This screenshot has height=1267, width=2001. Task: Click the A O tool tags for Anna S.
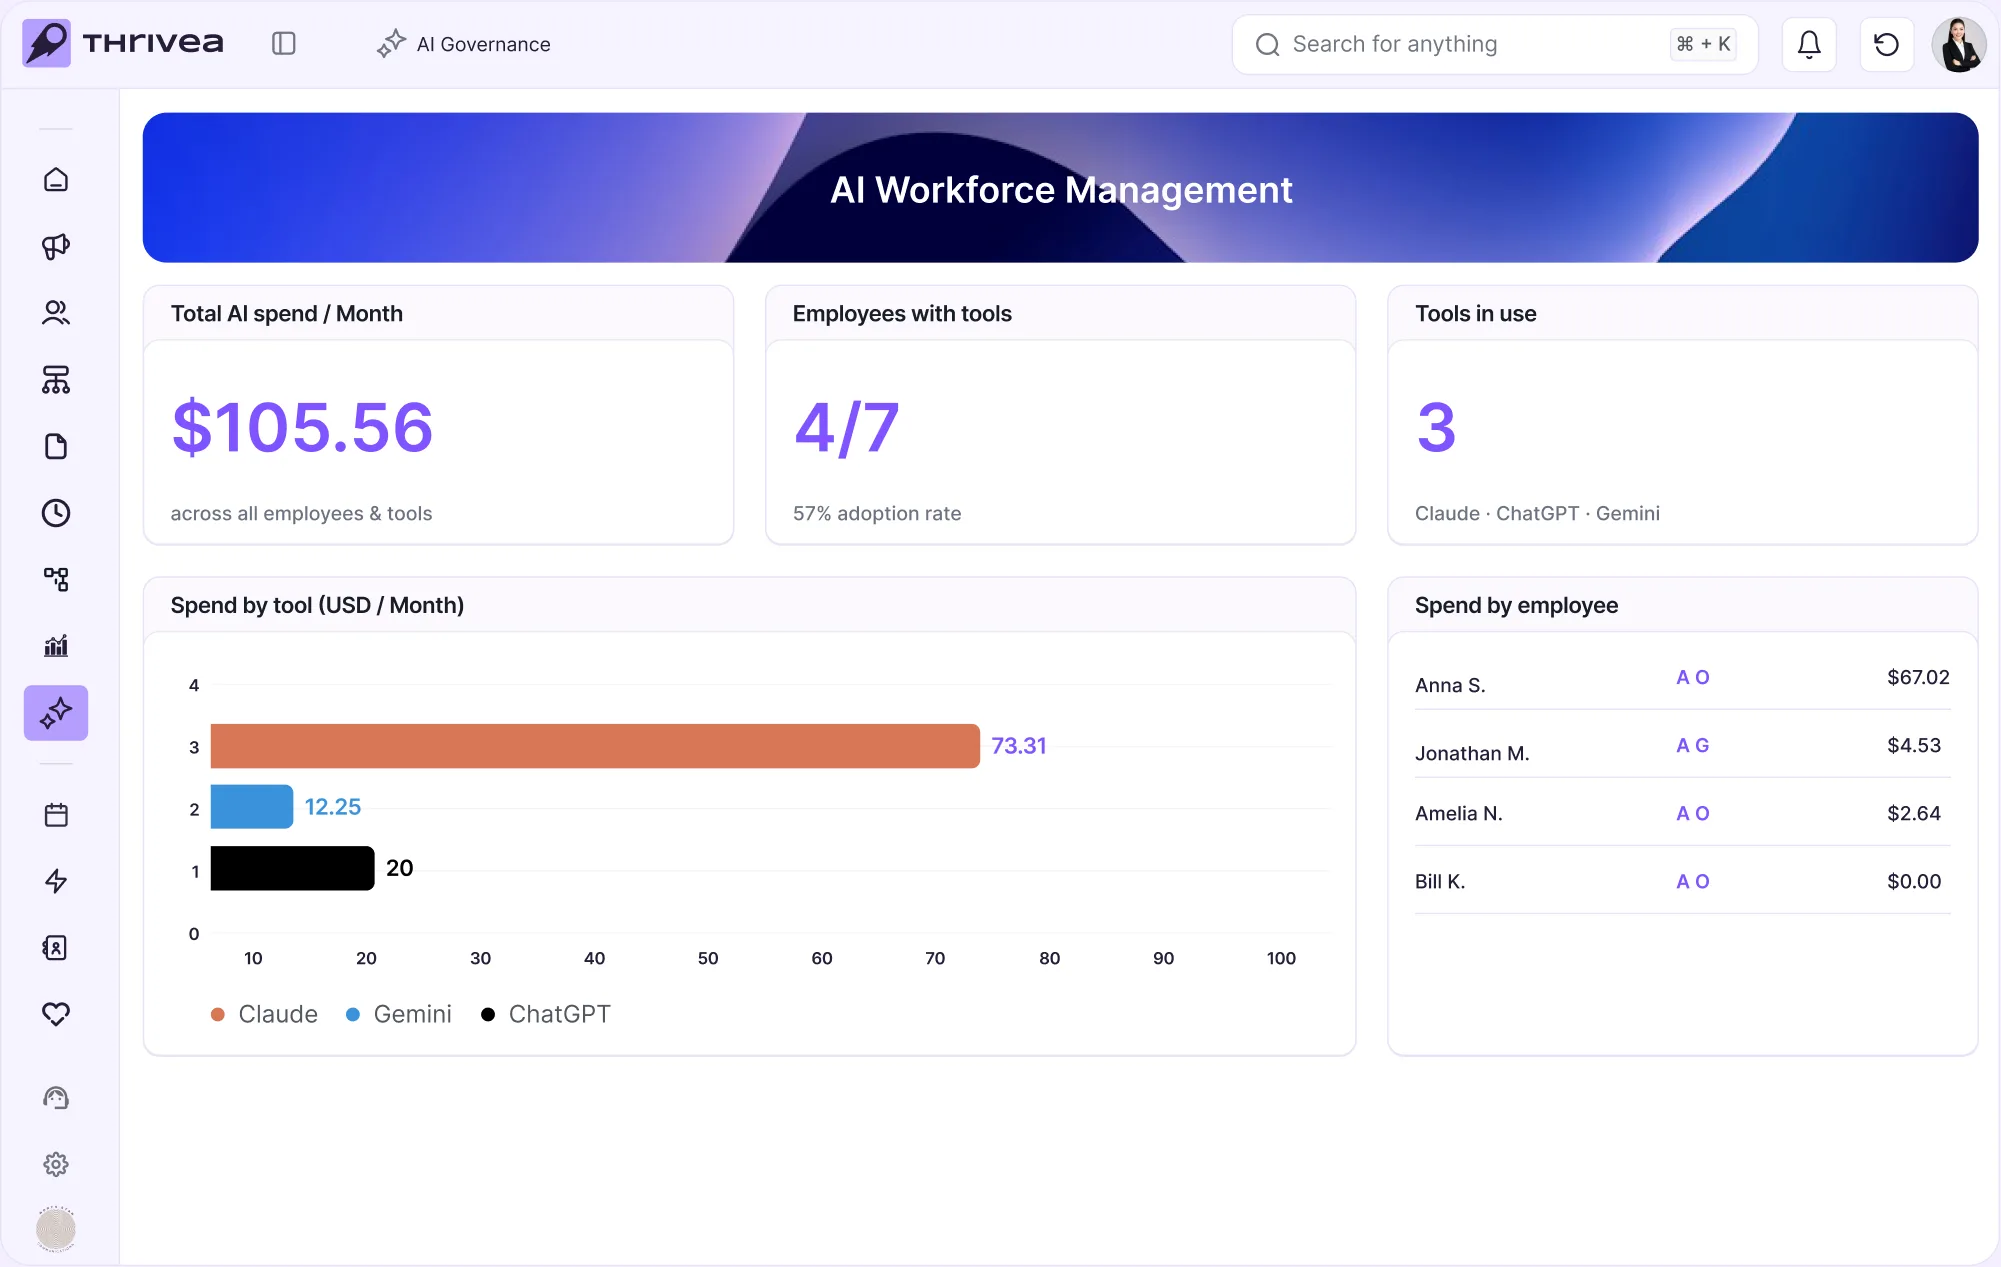pos(1693,677)
